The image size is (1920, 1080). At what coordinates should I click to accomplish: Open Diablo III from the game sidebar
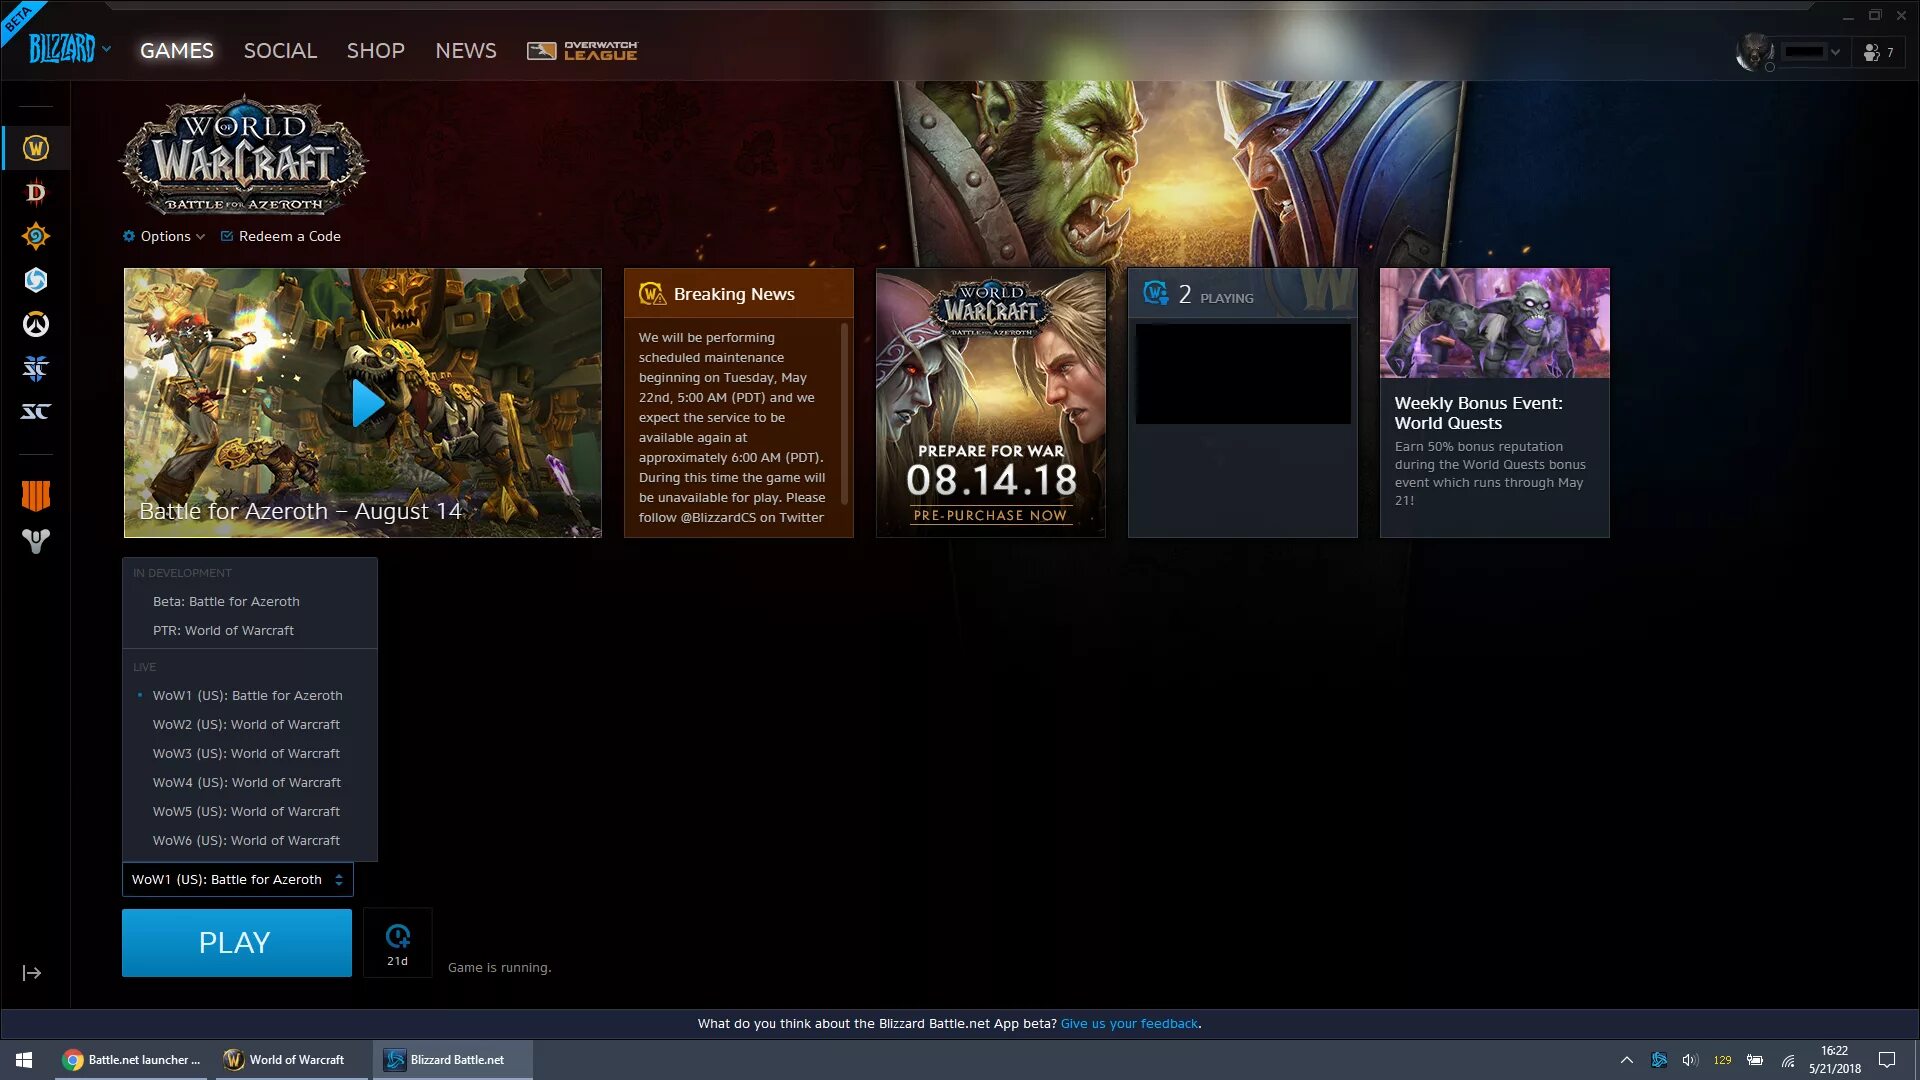coord(36,192)
